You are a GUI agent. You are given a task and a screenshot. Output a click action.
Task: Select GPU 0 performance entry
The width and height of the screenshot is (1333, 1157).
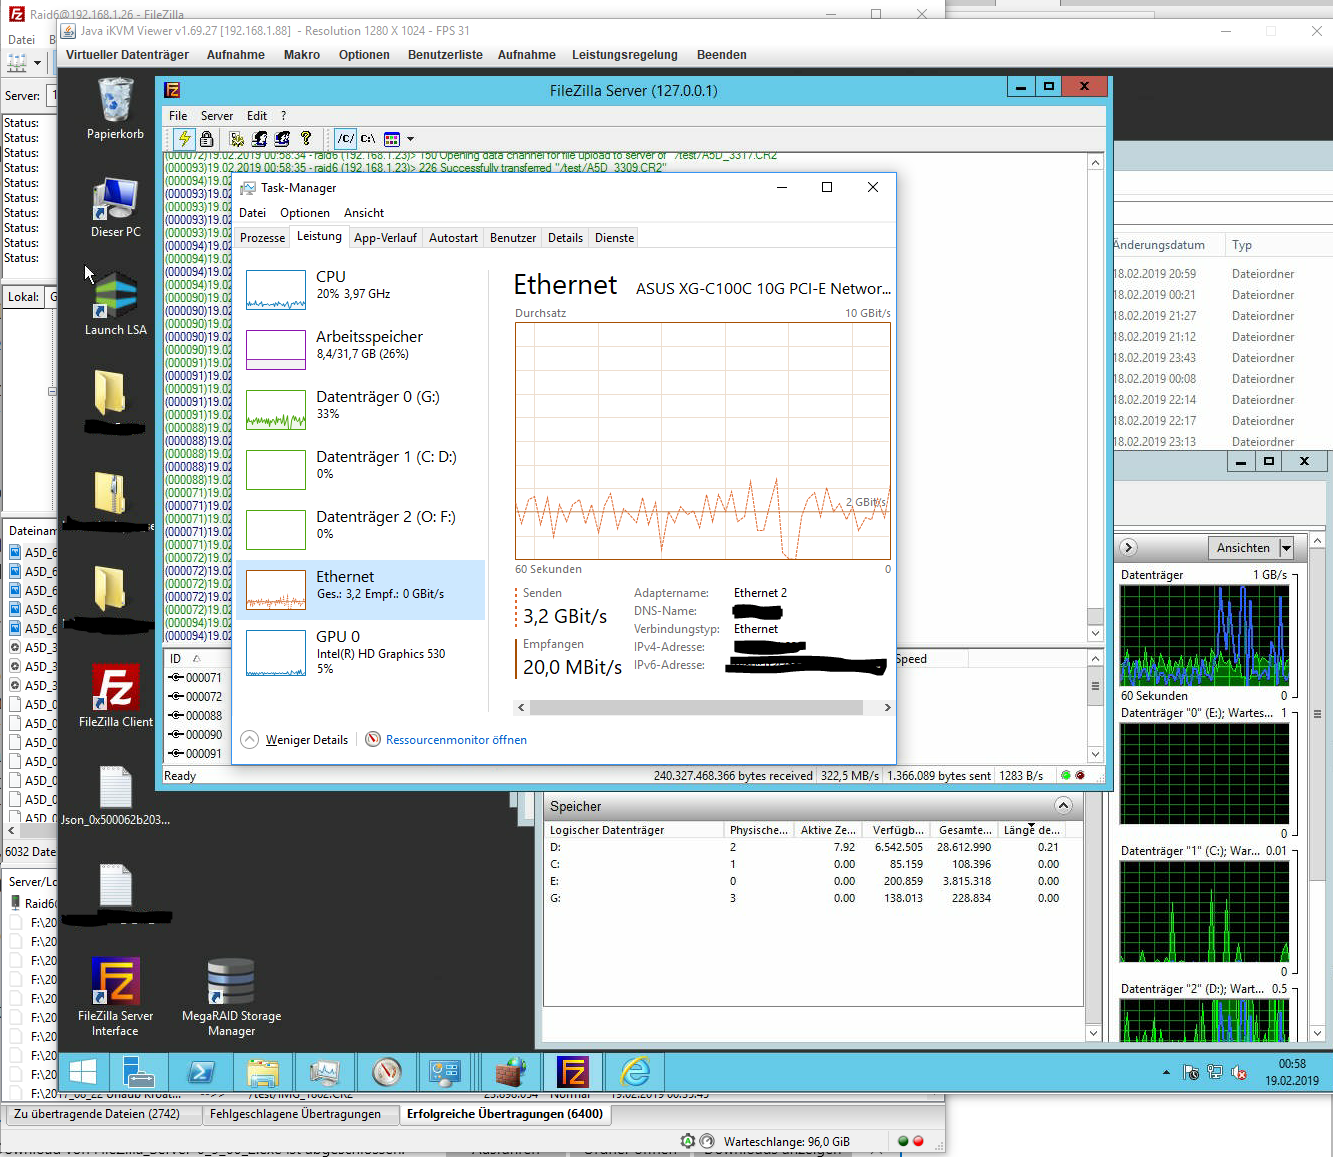361,652
